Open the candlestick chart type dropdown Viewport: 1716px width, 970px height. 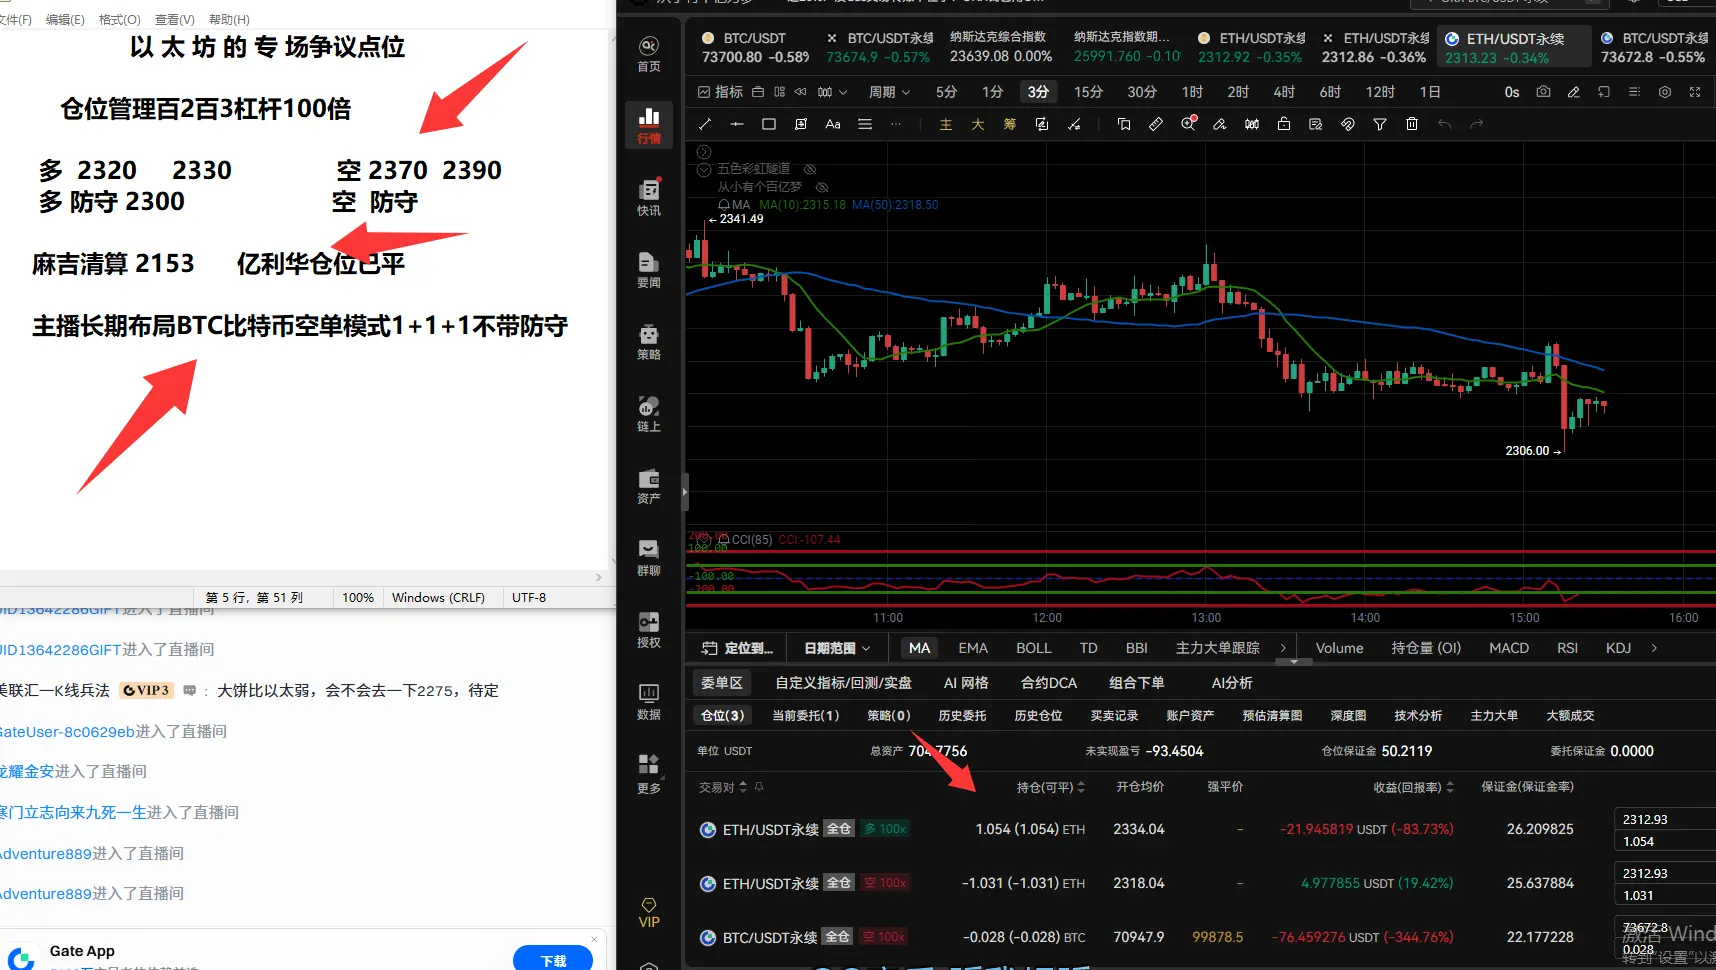(x=832, y=92)
